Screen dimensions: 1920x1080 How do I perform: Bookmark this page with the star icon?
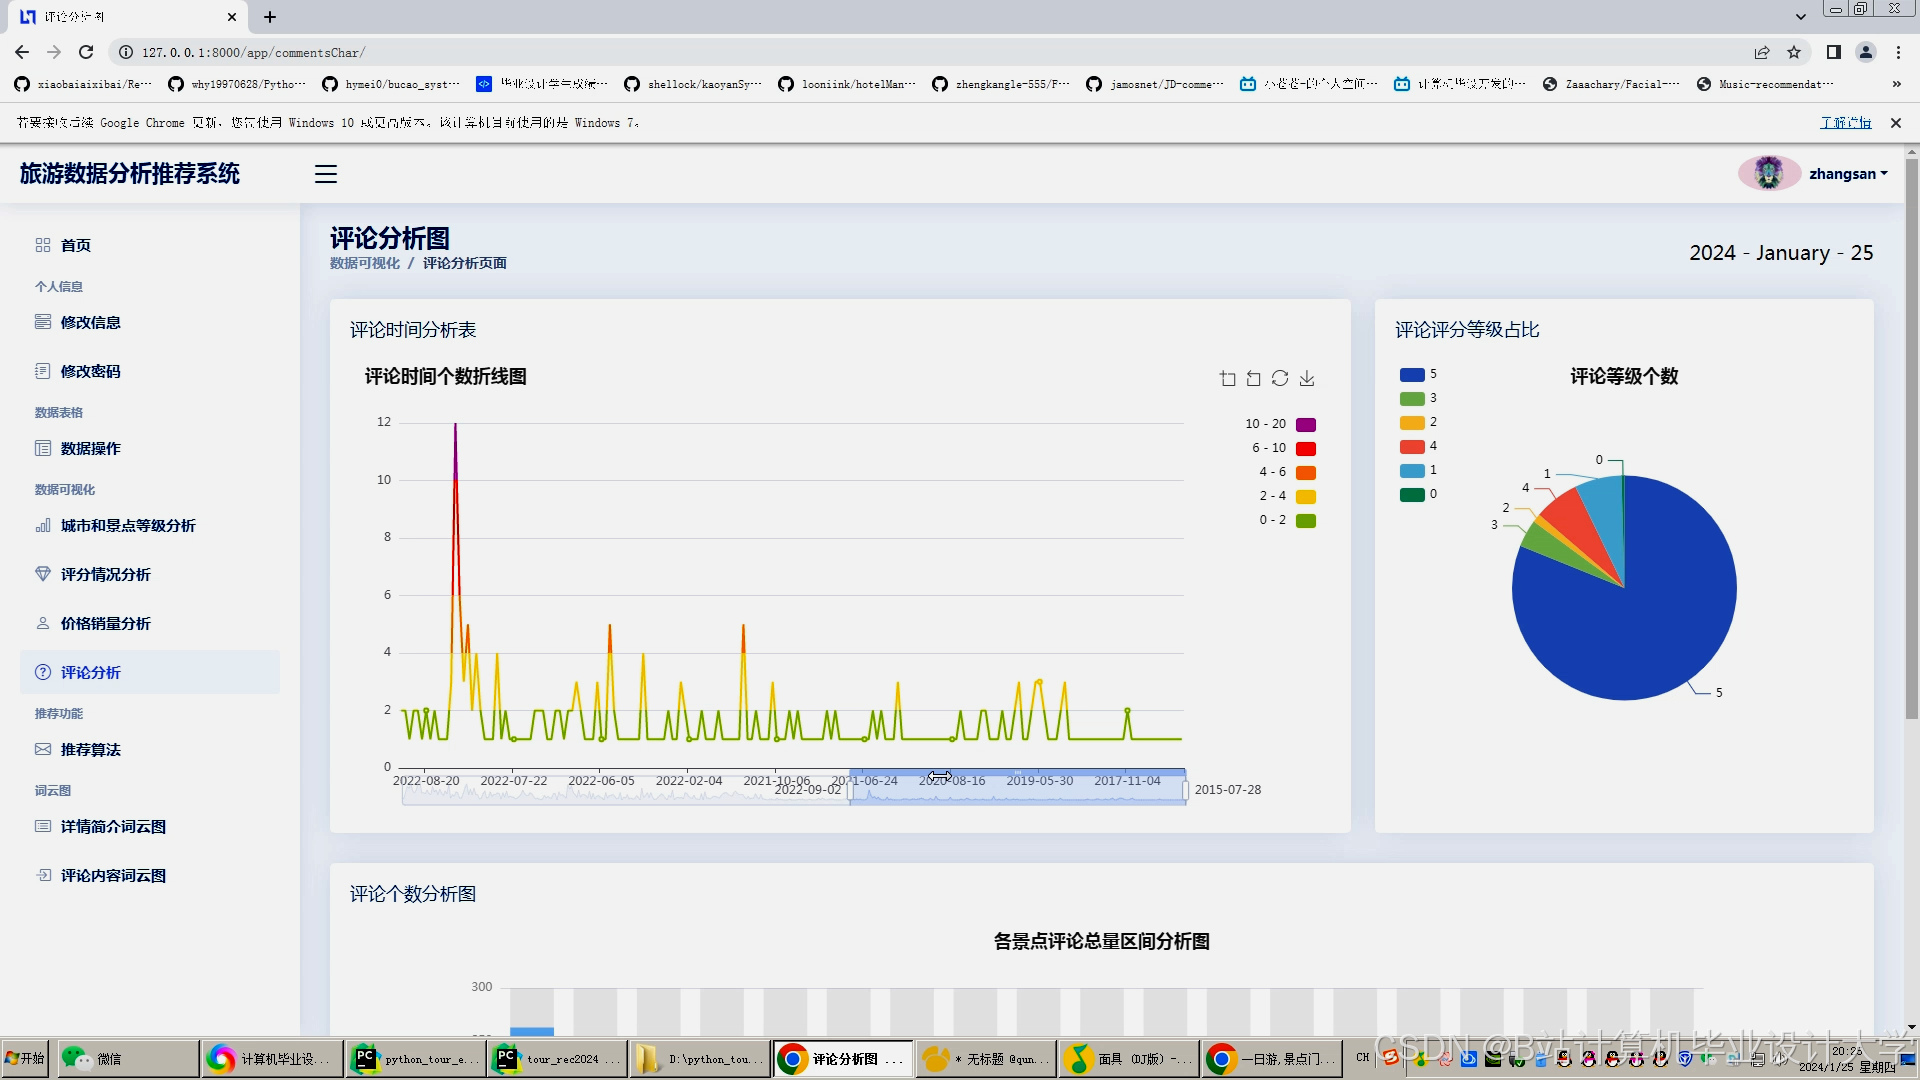tap(1794, 52)
